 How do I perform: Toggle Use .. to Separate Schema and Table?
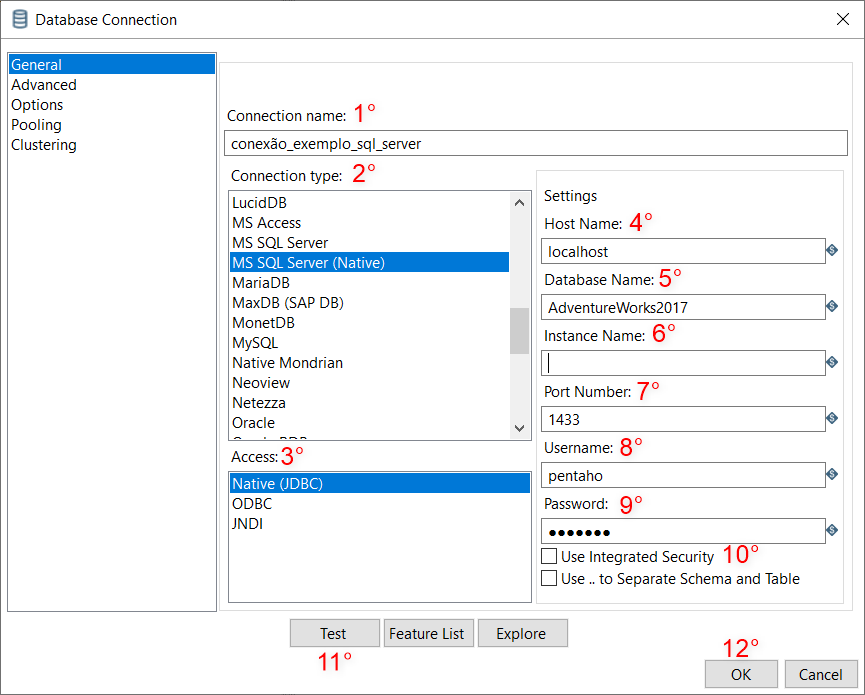[x=549, y=578]
